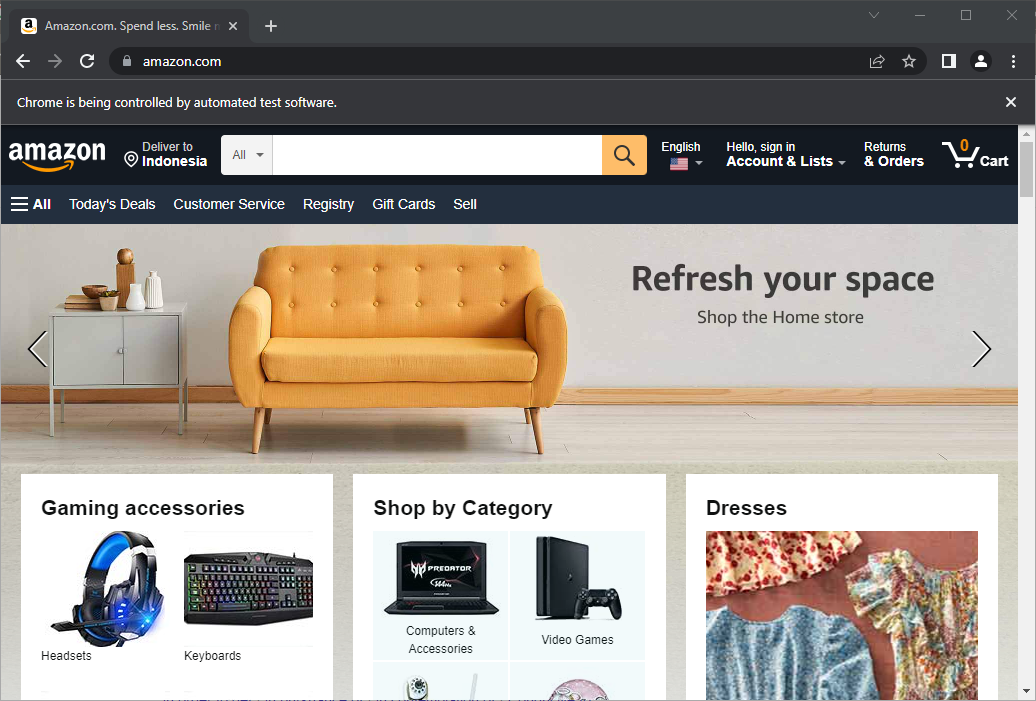Open the Gift Cards nav item
1036x701 pixels.
click(404, 204)
